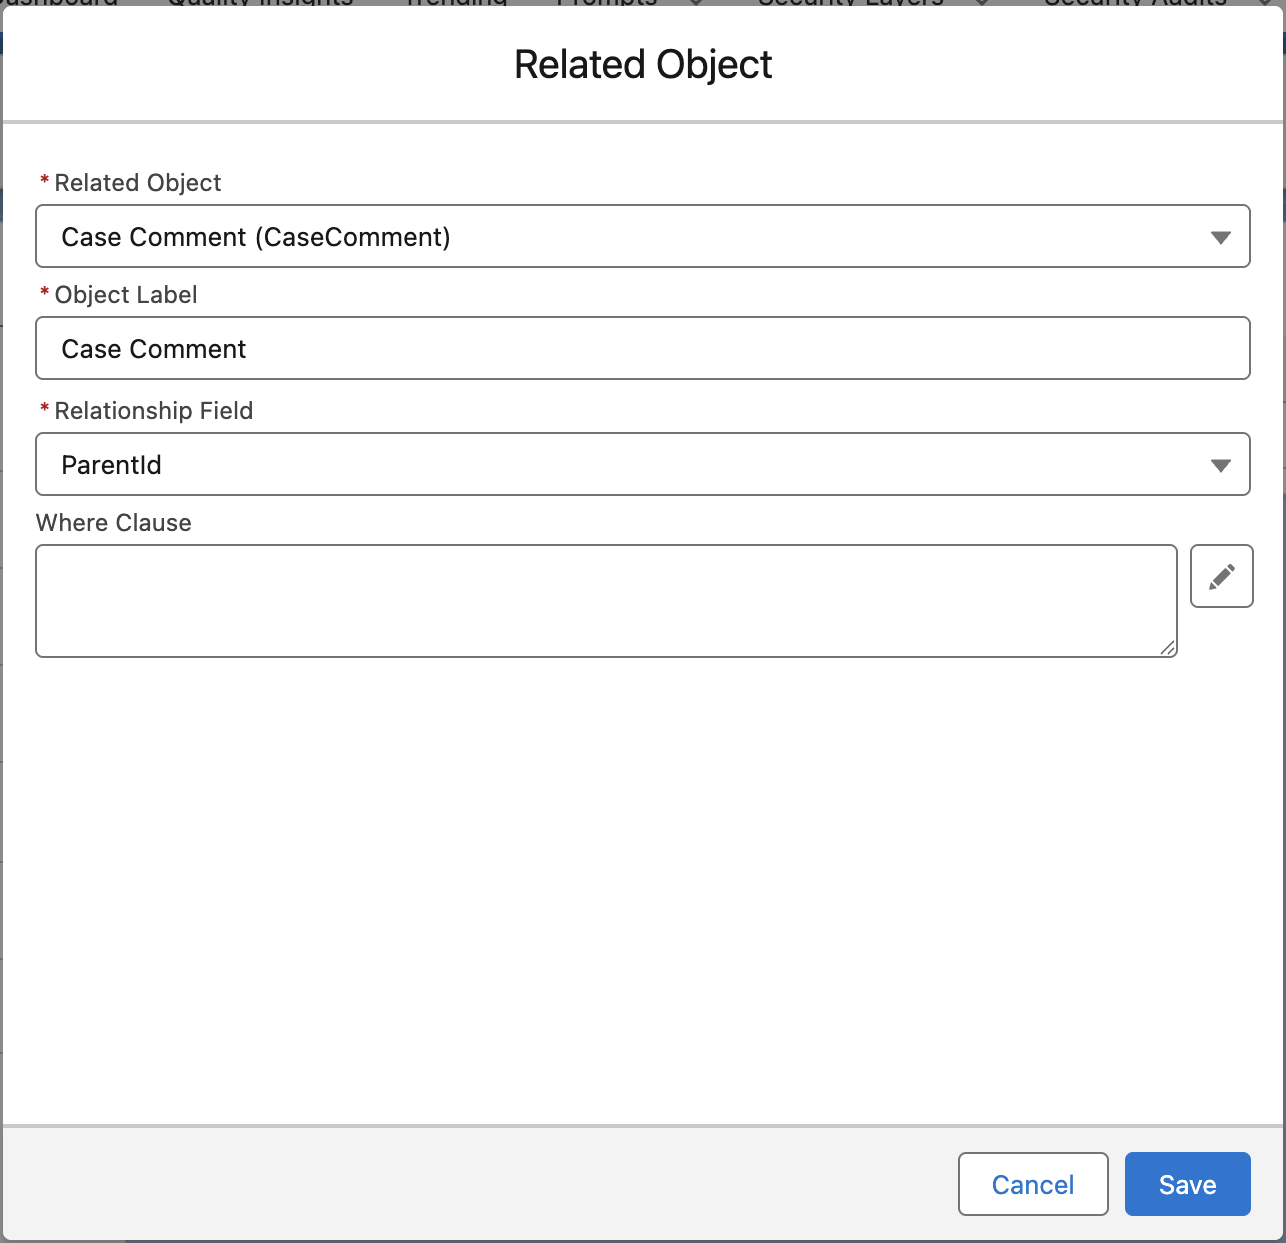Click the 'Related Object' dialog heading
This screenshot has height=1243, width=1286.
tap(643, 65)
